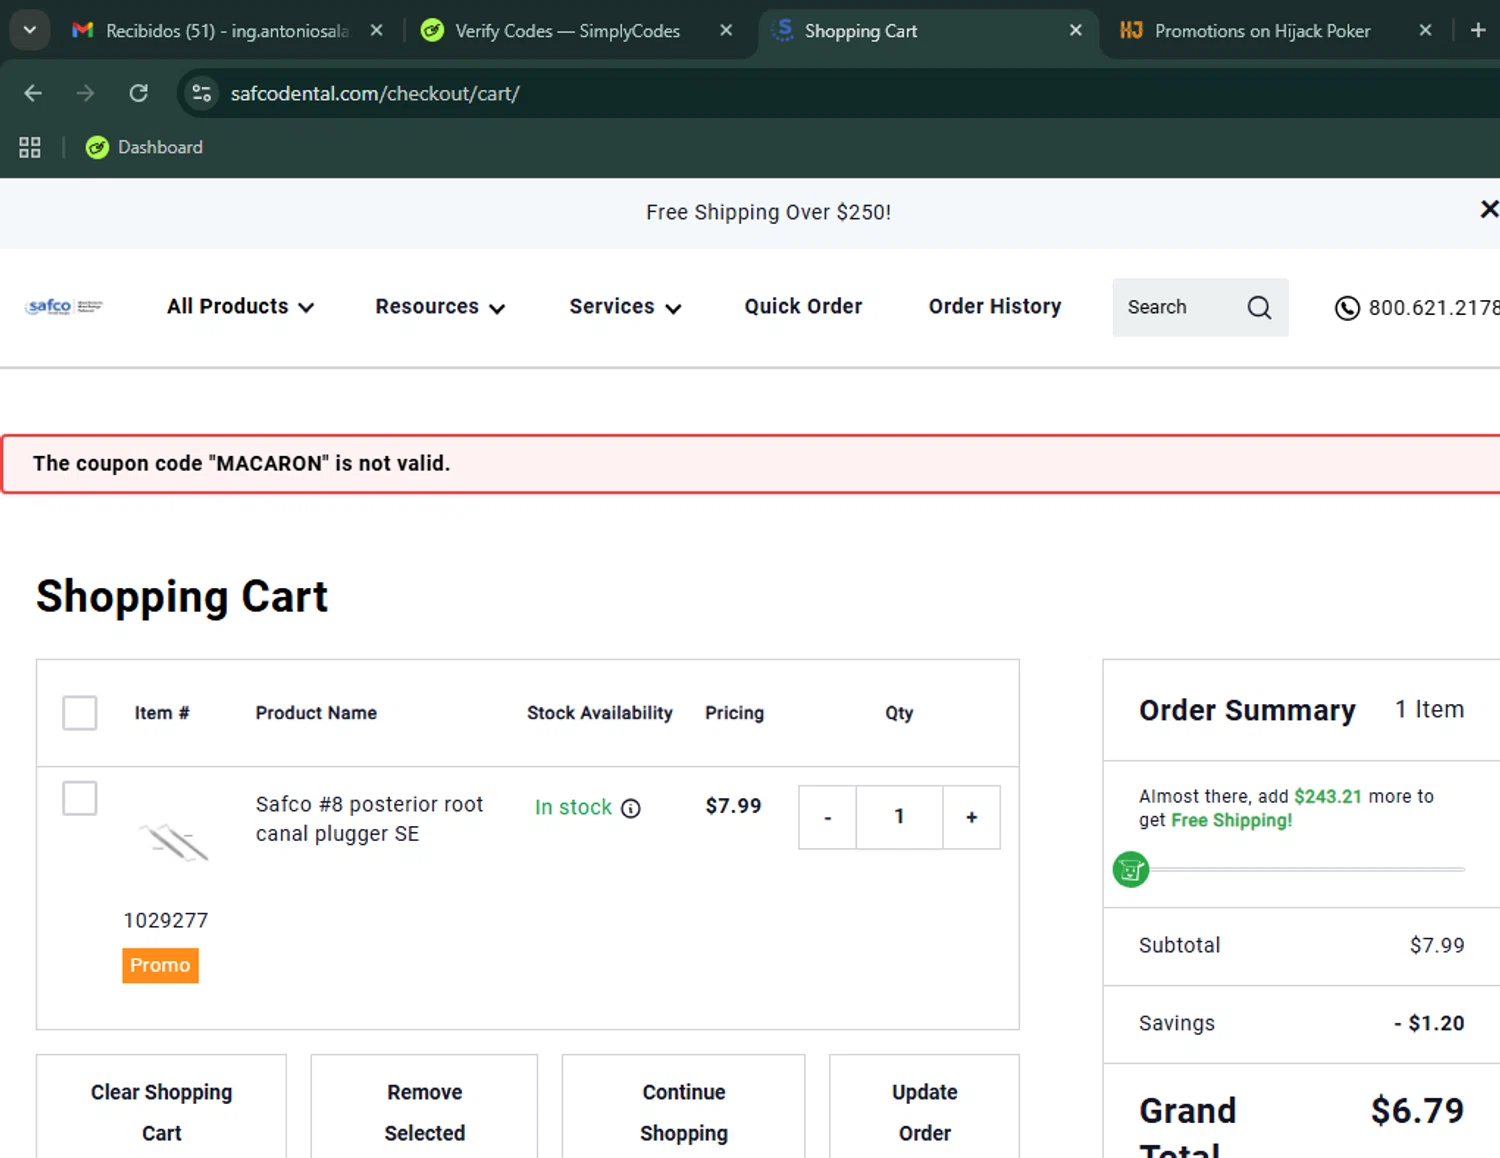Open the Order History page
1500x1158 pixels.
(x=995, y=307)
